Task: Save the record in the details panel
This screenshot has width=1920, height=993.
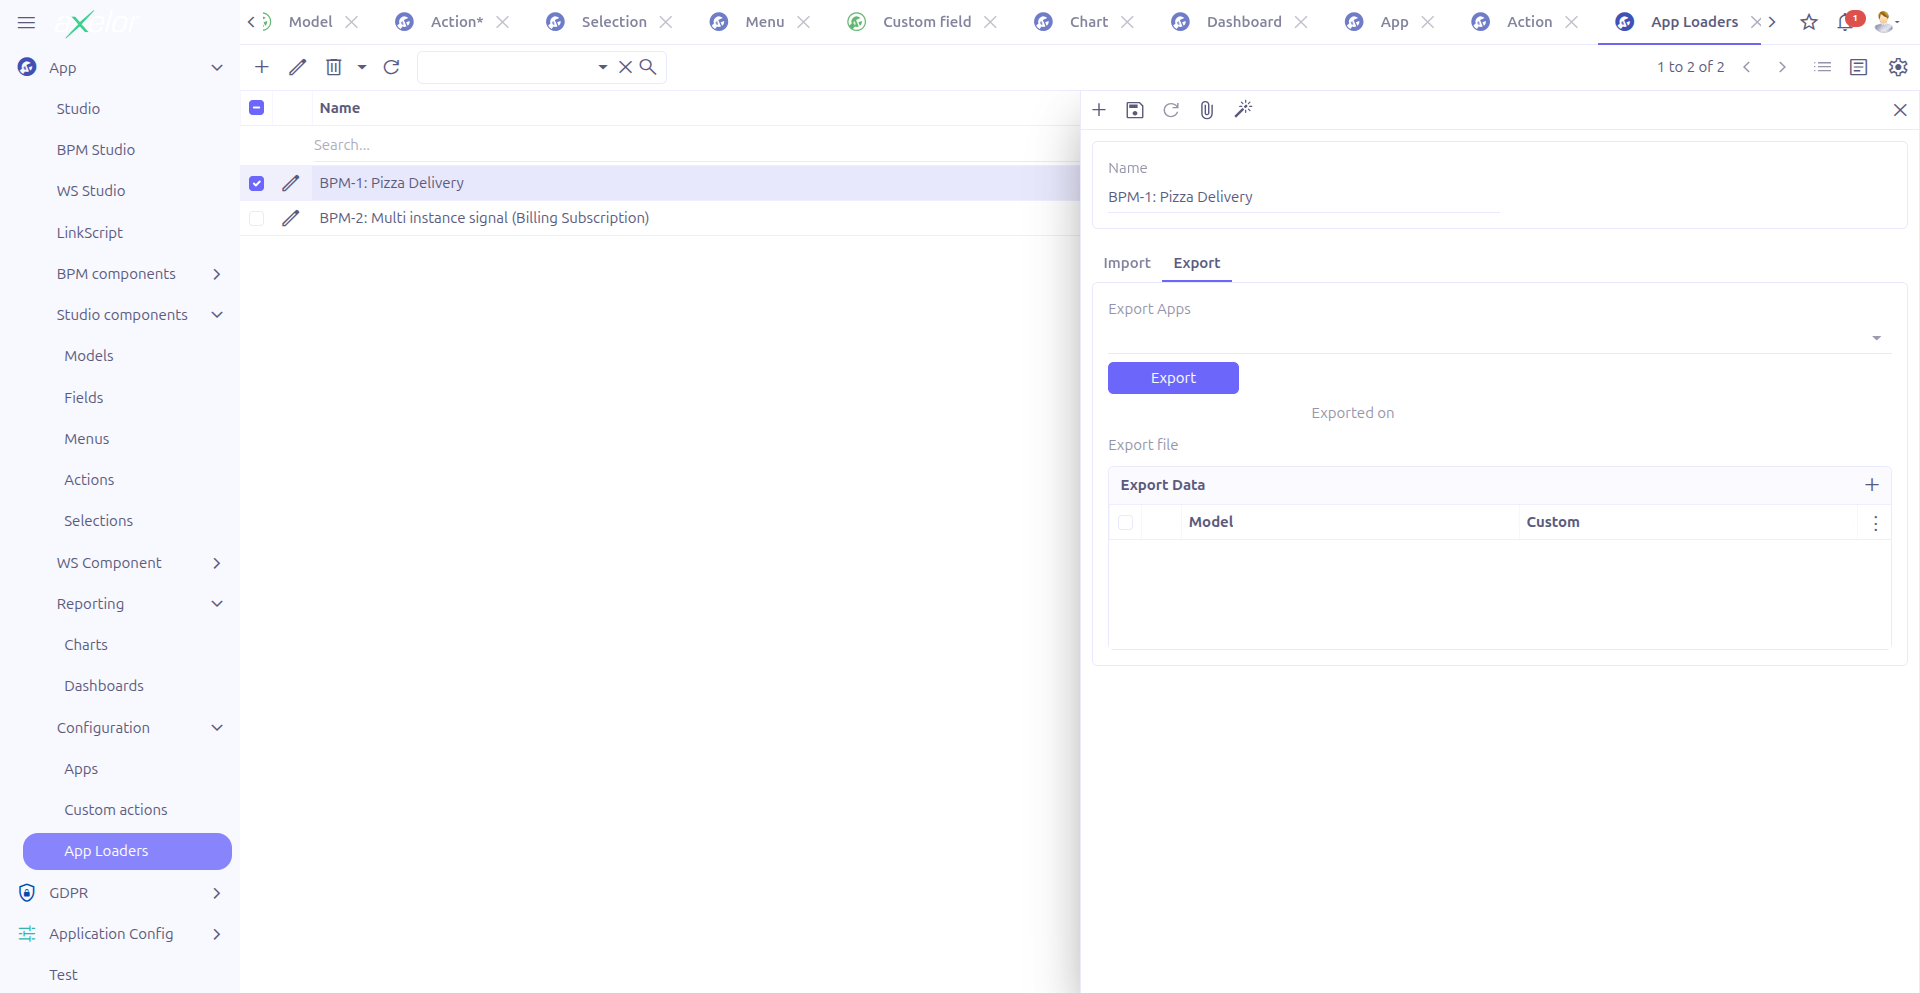Action: 1135,110
